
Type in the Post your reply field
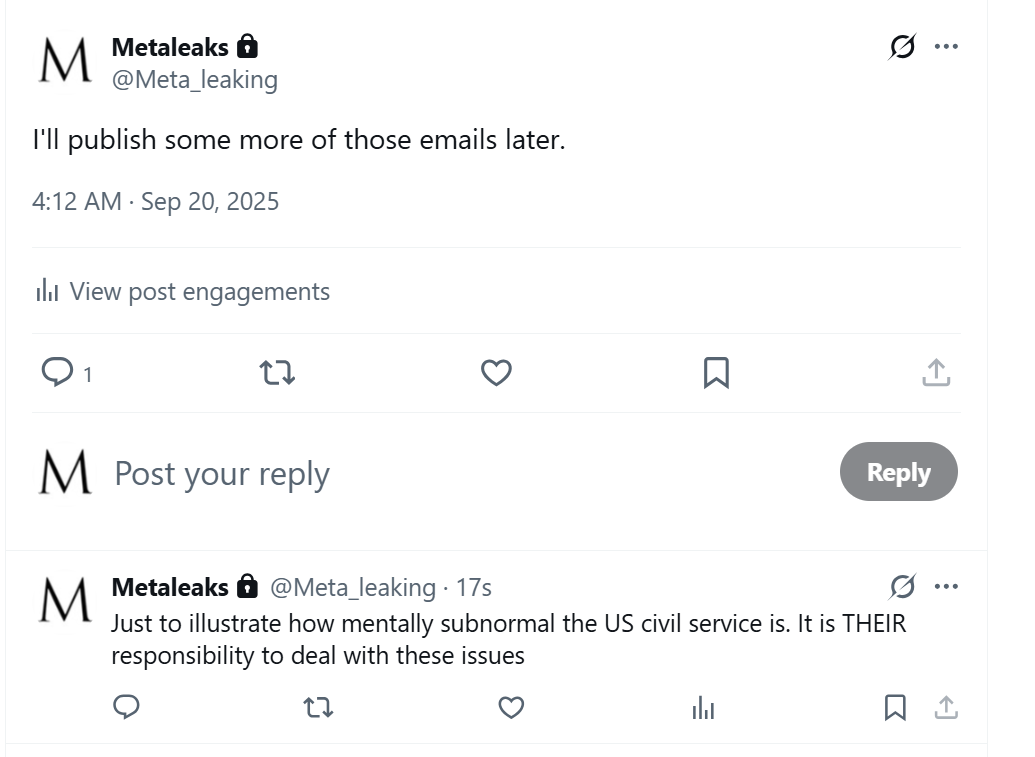[x=400, y=473]
